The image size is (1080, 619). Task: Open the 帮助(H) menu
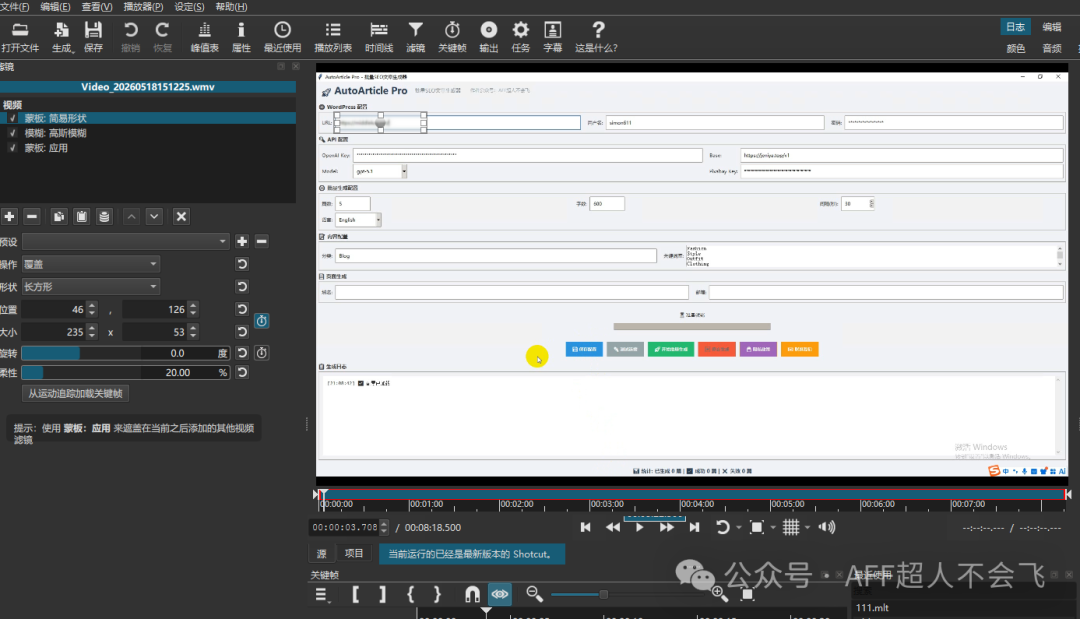[231, 7]
